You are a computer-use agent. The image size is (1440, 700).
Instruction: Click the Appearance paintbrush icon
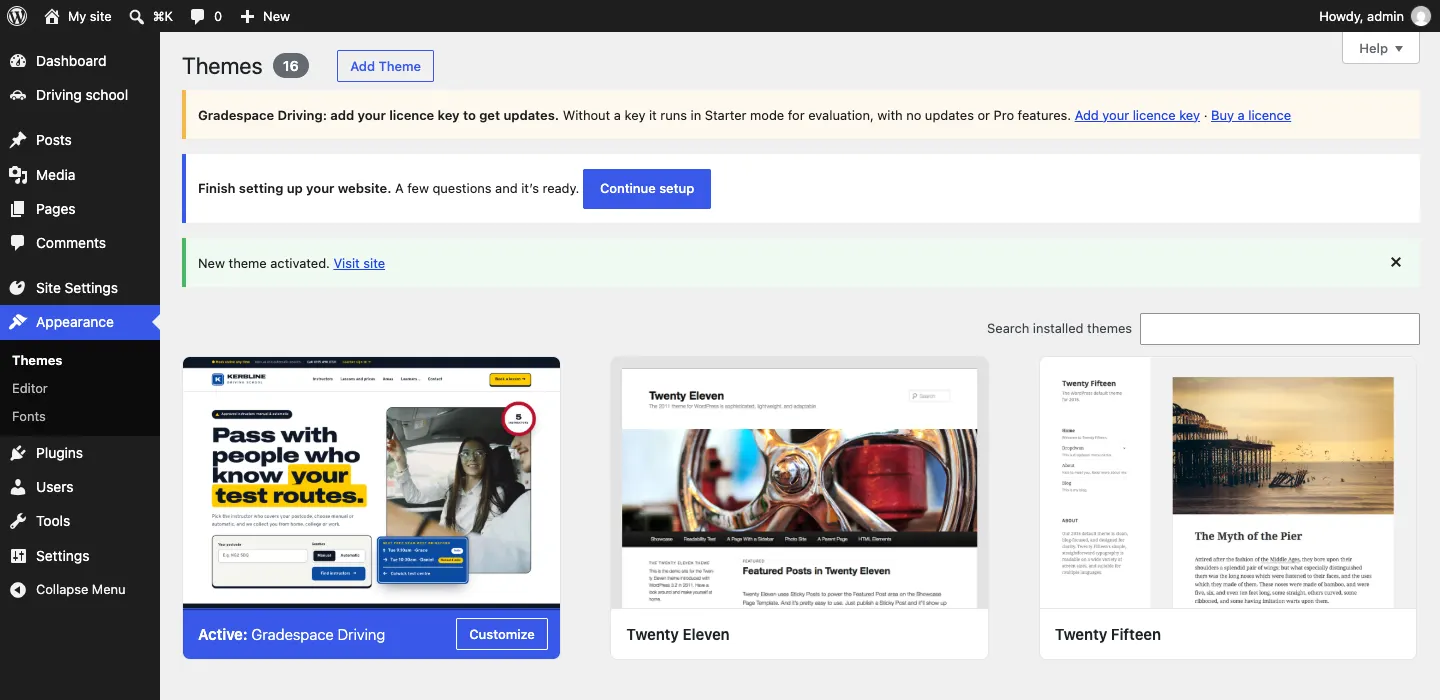pos(18,322)
